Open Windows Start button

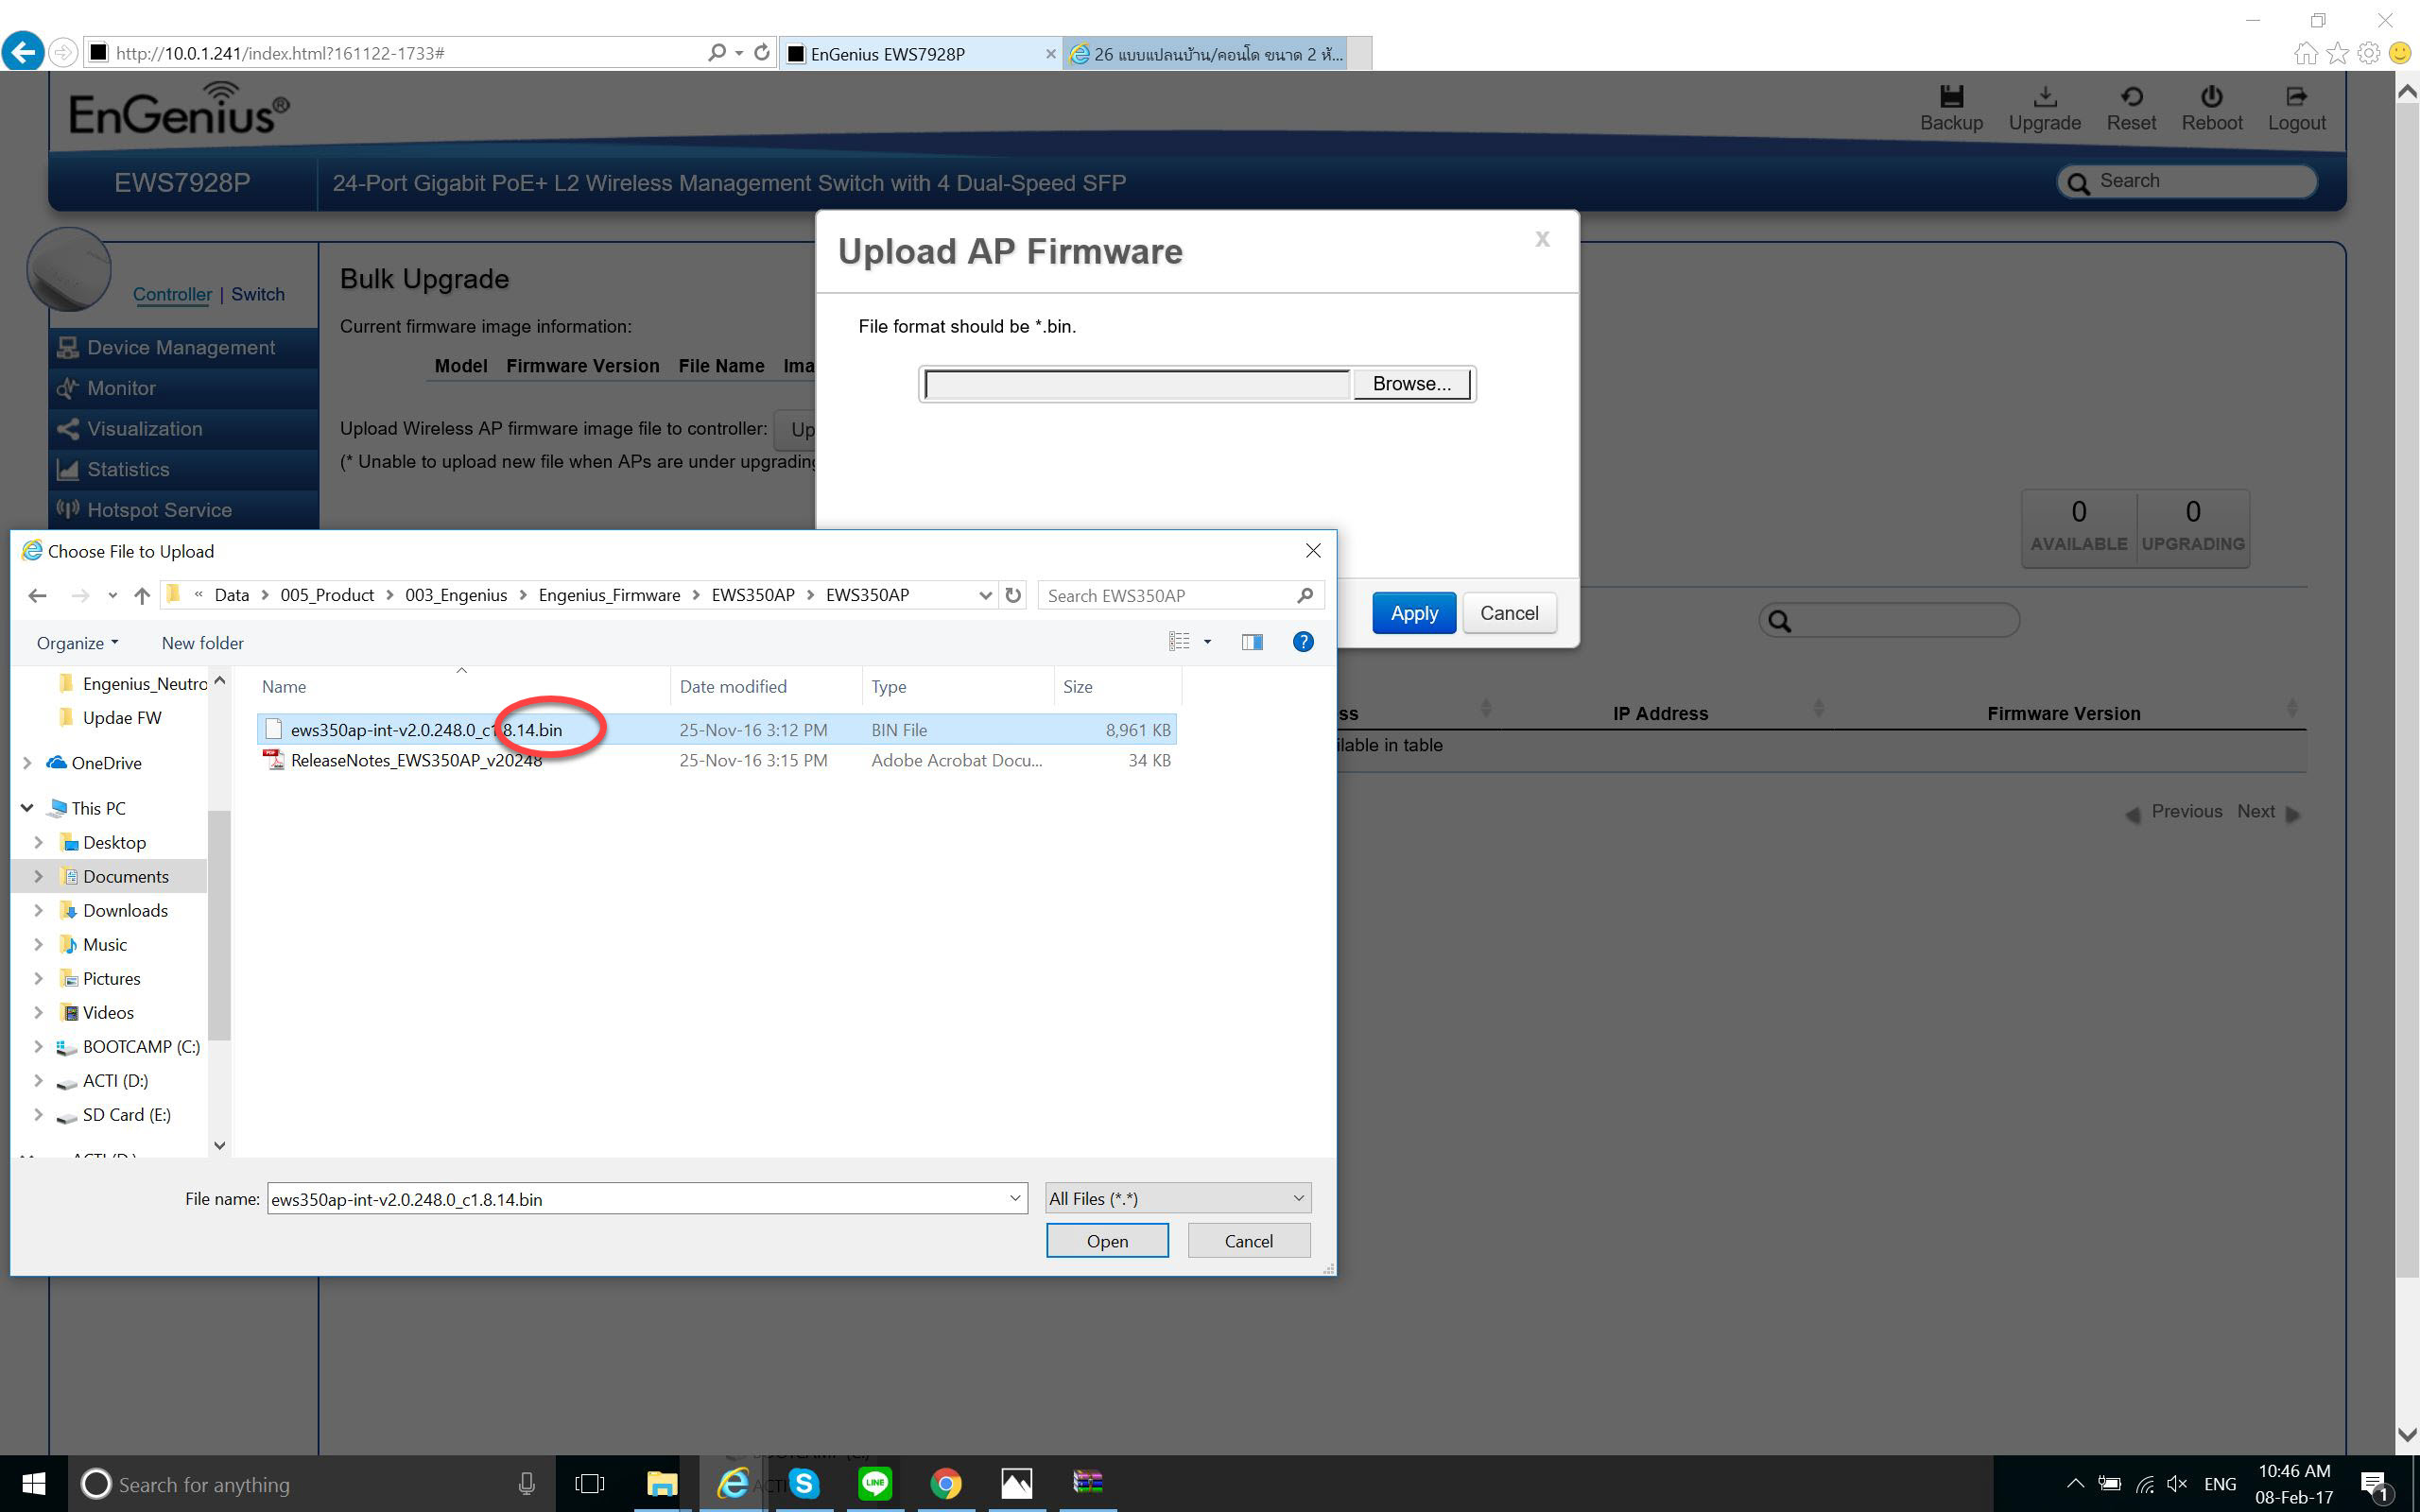click(33, 1484)
